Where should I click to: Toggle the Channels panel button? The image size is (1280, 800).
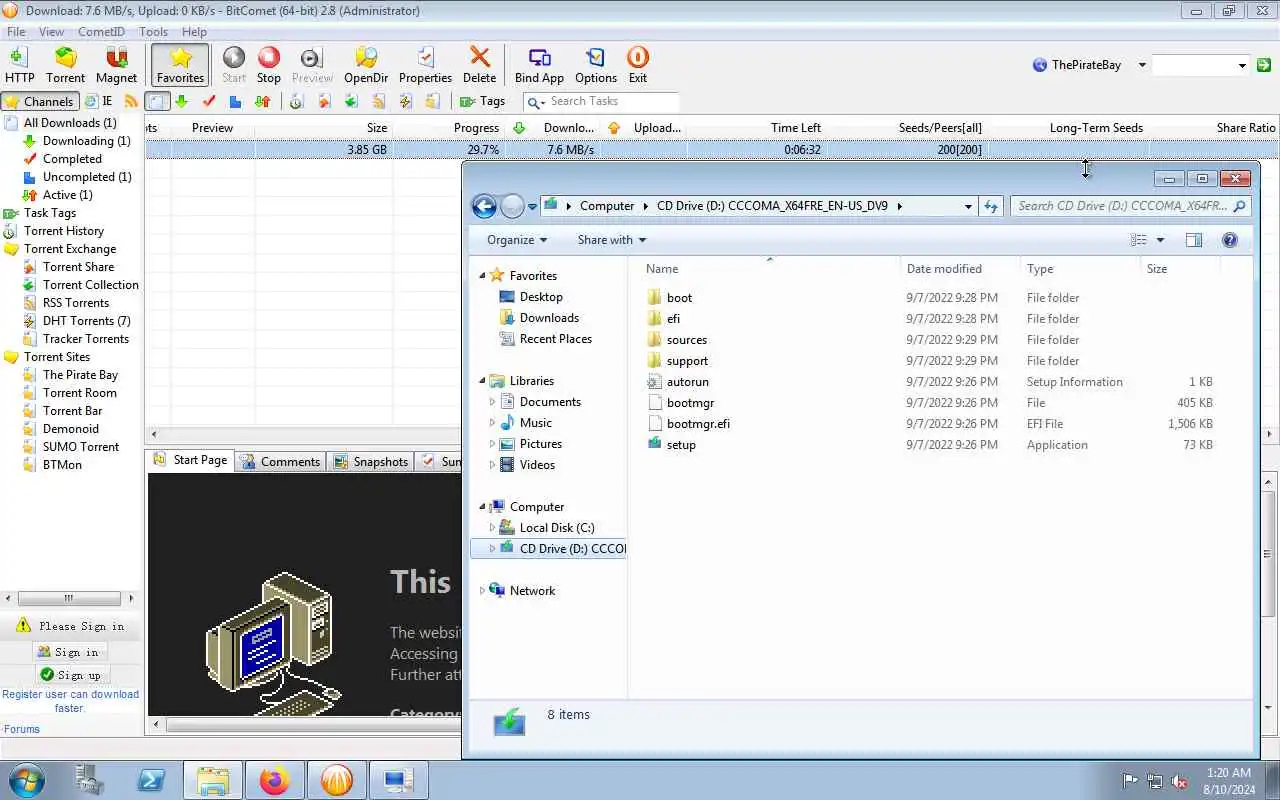[39, 101]
